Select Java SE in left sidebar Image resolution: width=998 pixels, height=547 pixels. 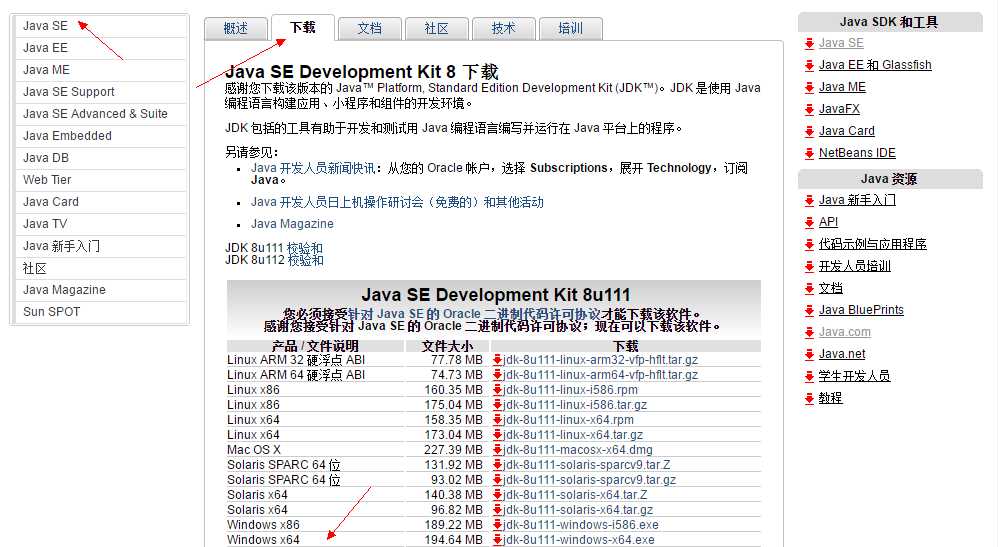coord(101,26)
